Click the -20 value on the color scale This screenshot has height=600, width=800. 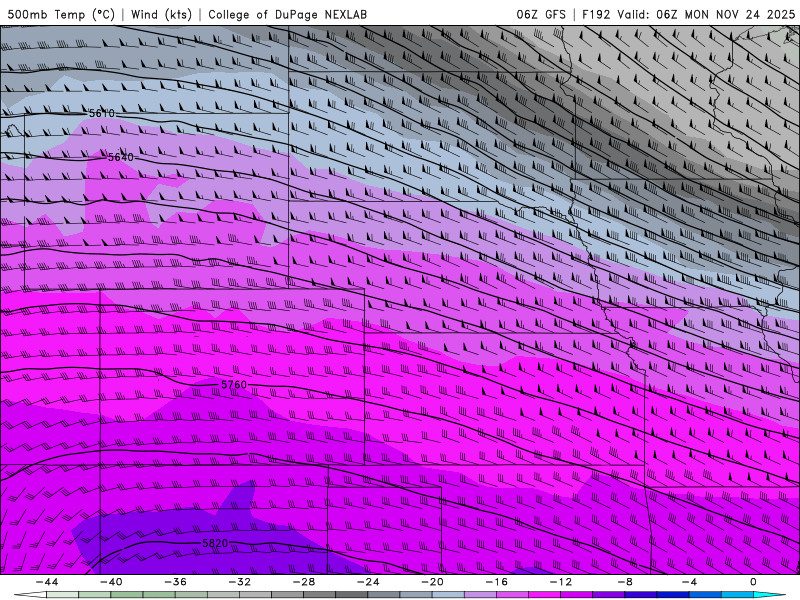pyautogui.click(x=432, y=582)
